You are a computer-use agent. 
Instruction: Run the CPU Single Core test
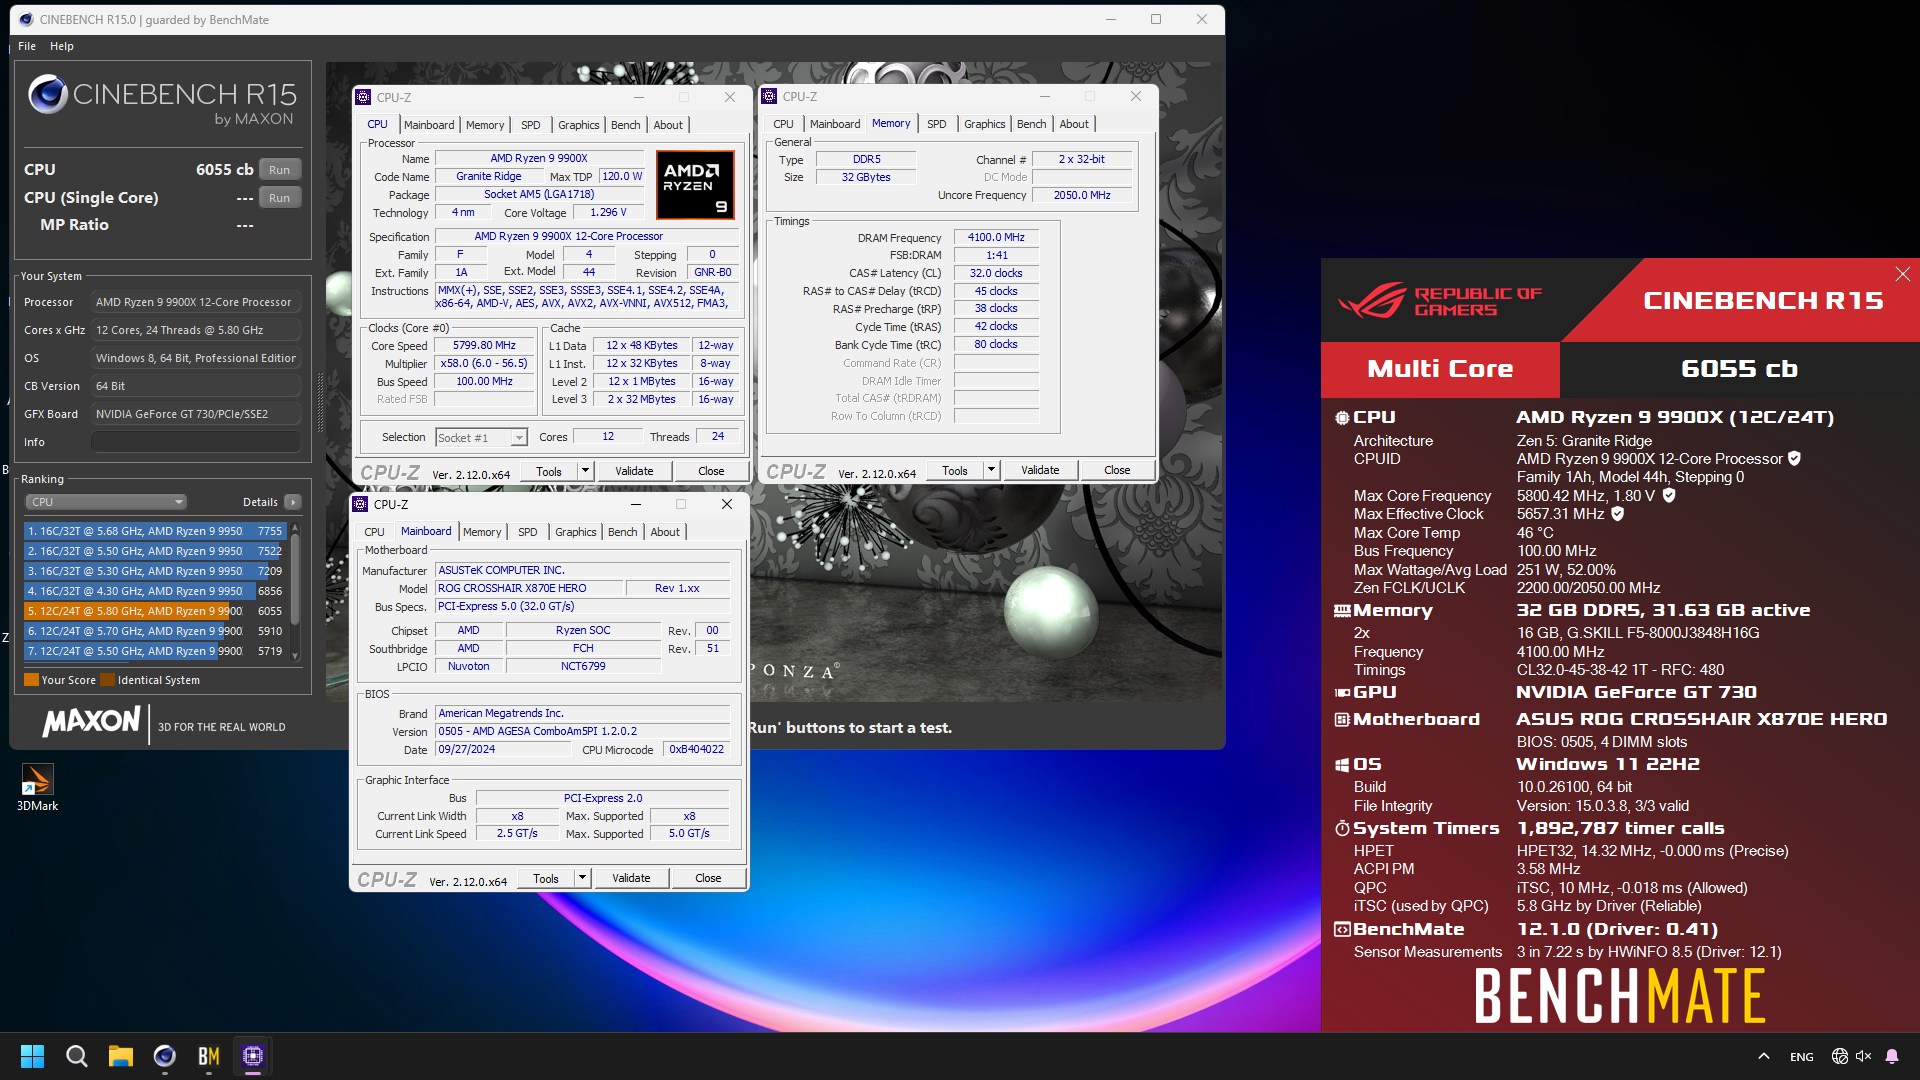coord(280,198)
